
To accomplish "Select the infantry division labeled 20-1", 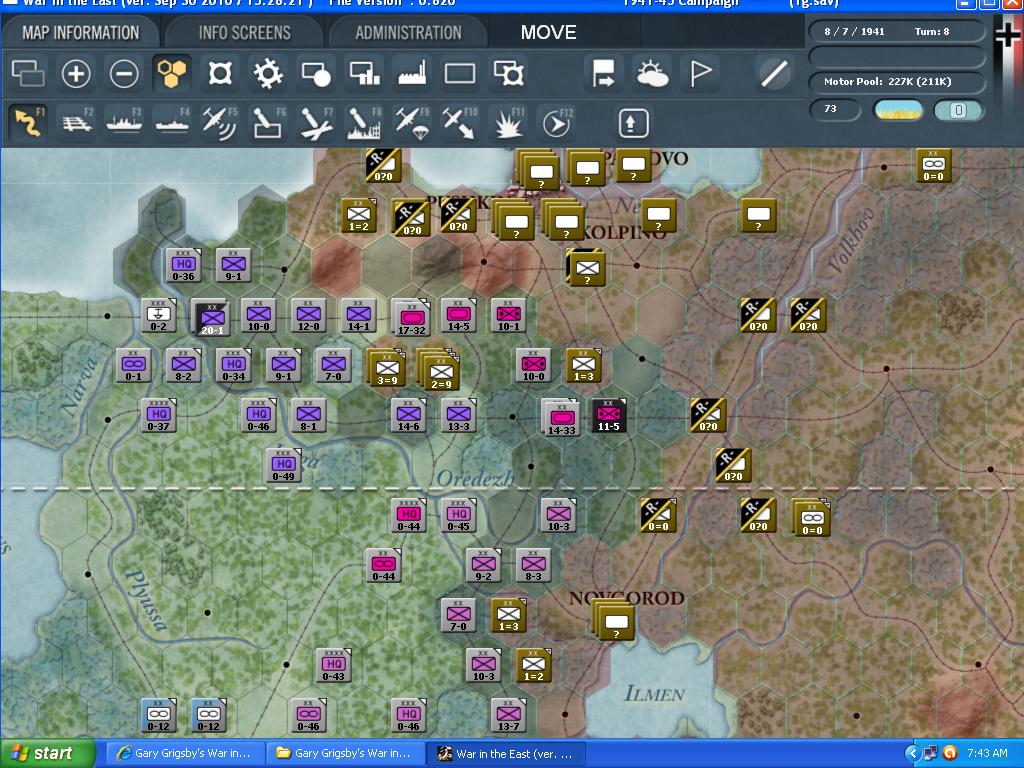I will pos(212,318).
